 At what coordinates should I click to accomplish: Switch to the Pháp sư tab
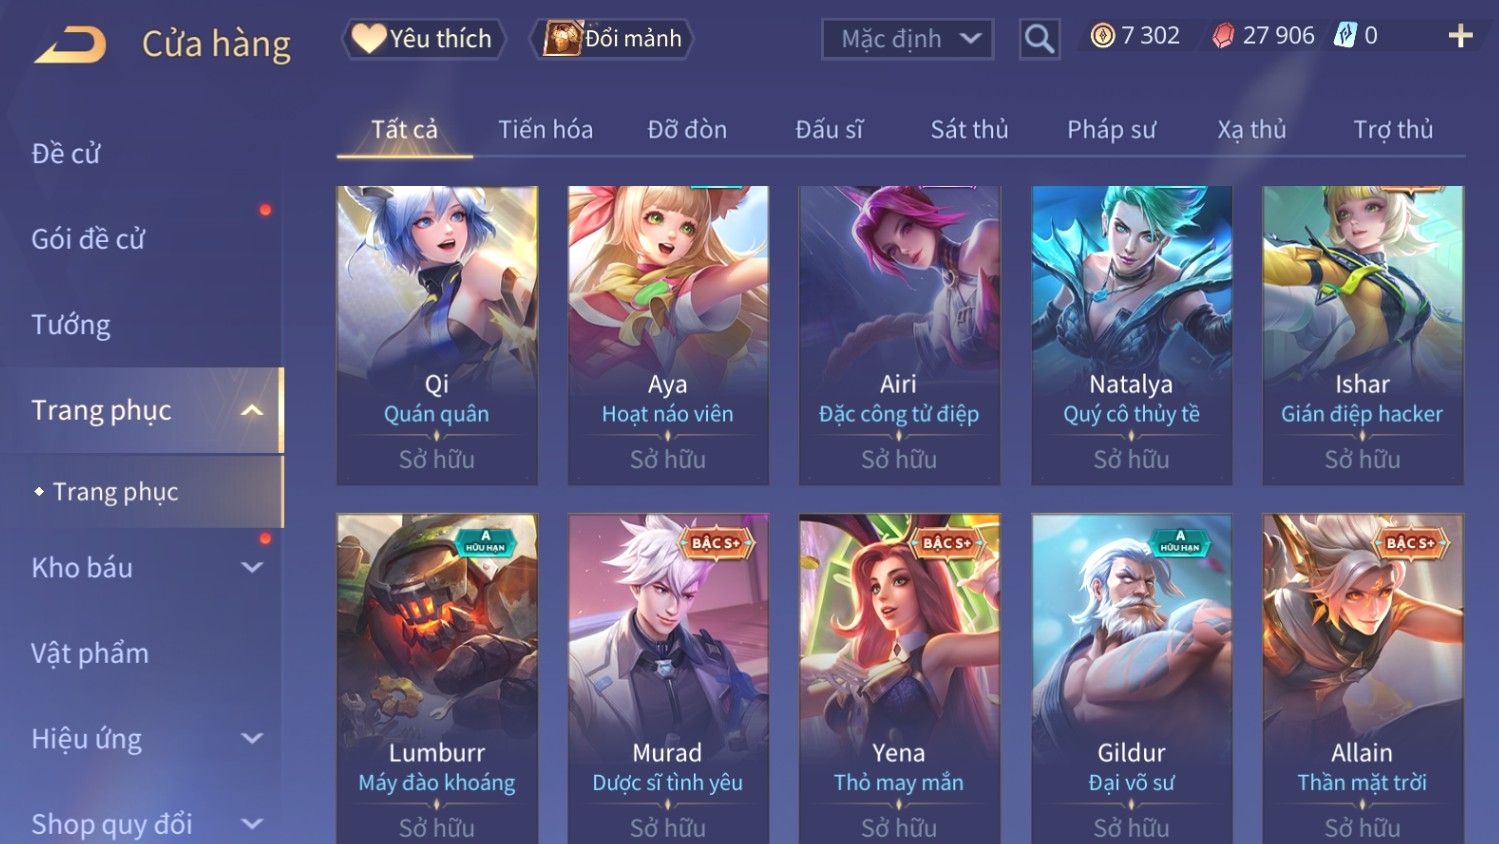coord(1111,129)
